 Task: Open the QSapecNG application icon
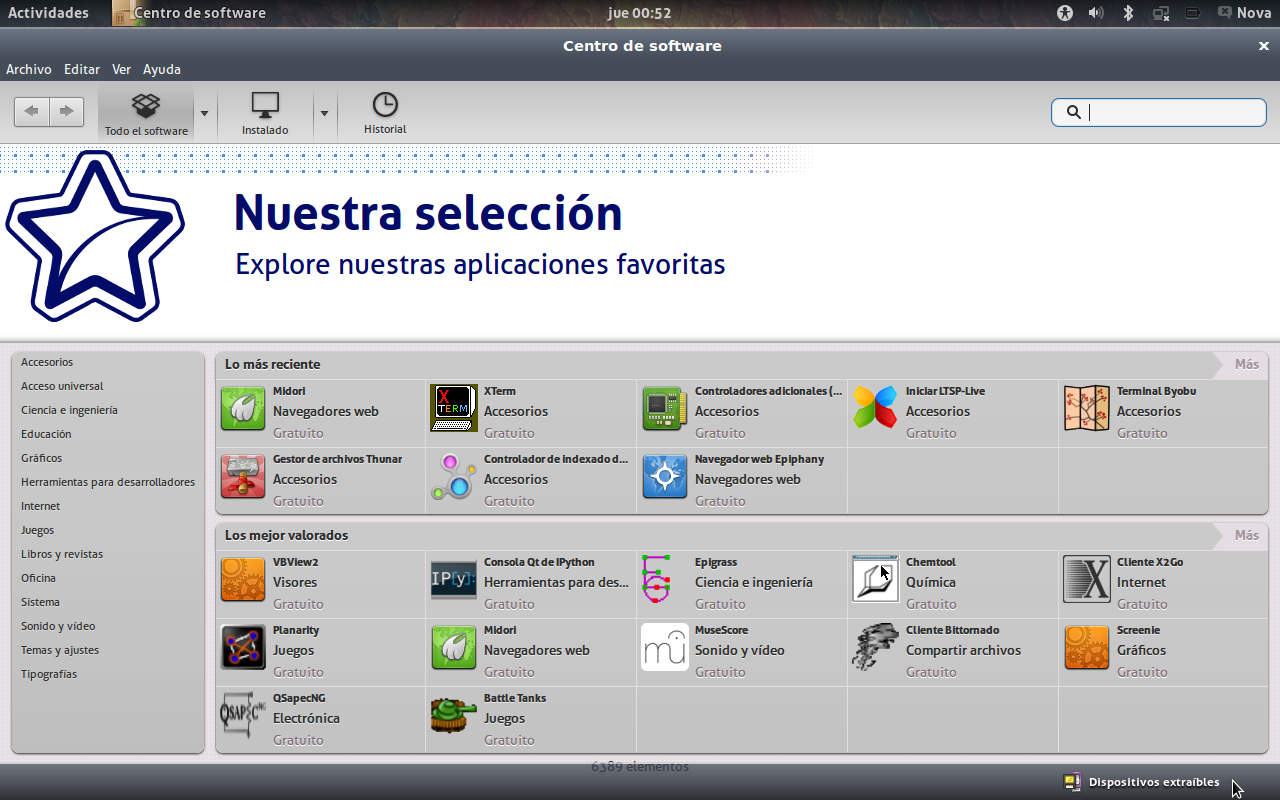coord(243,716)
